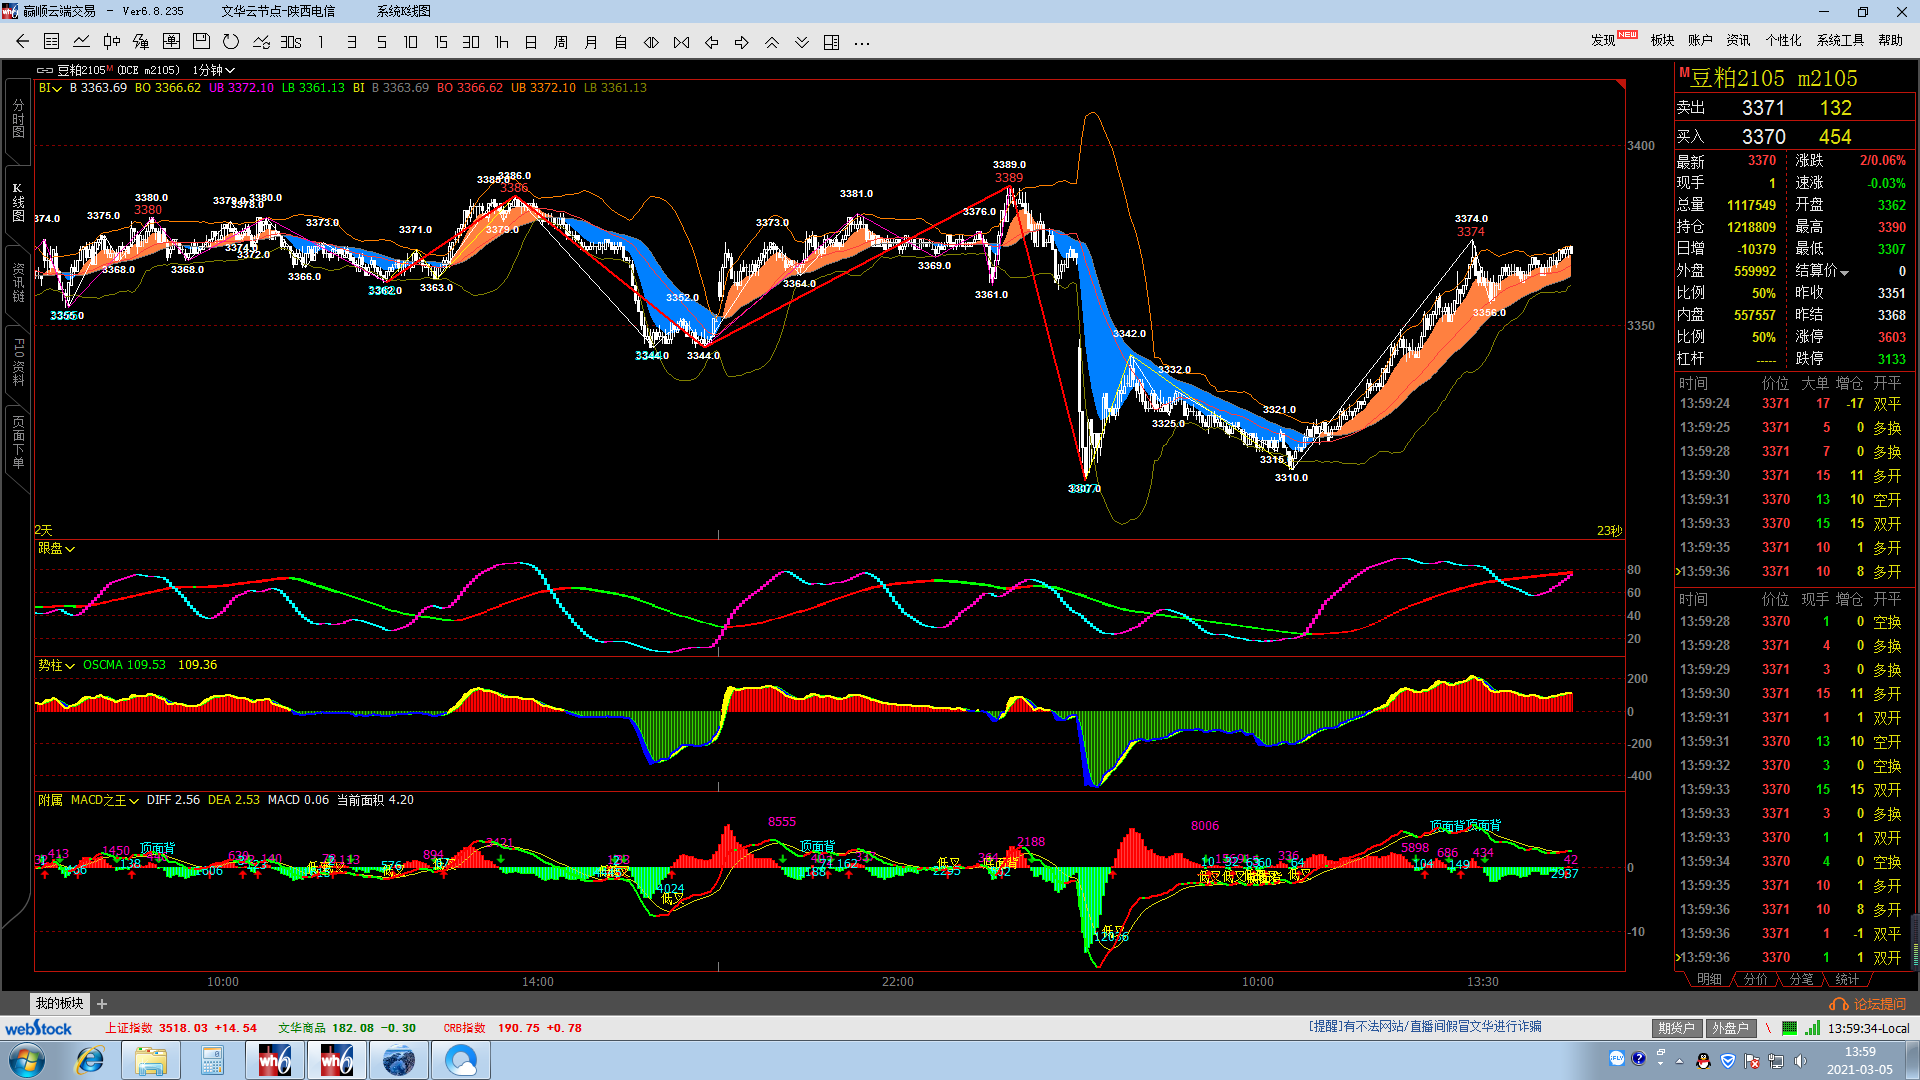Switch to the 30s period
Viewport: 1920px width, 1080px height.
(x=291, y=42)
